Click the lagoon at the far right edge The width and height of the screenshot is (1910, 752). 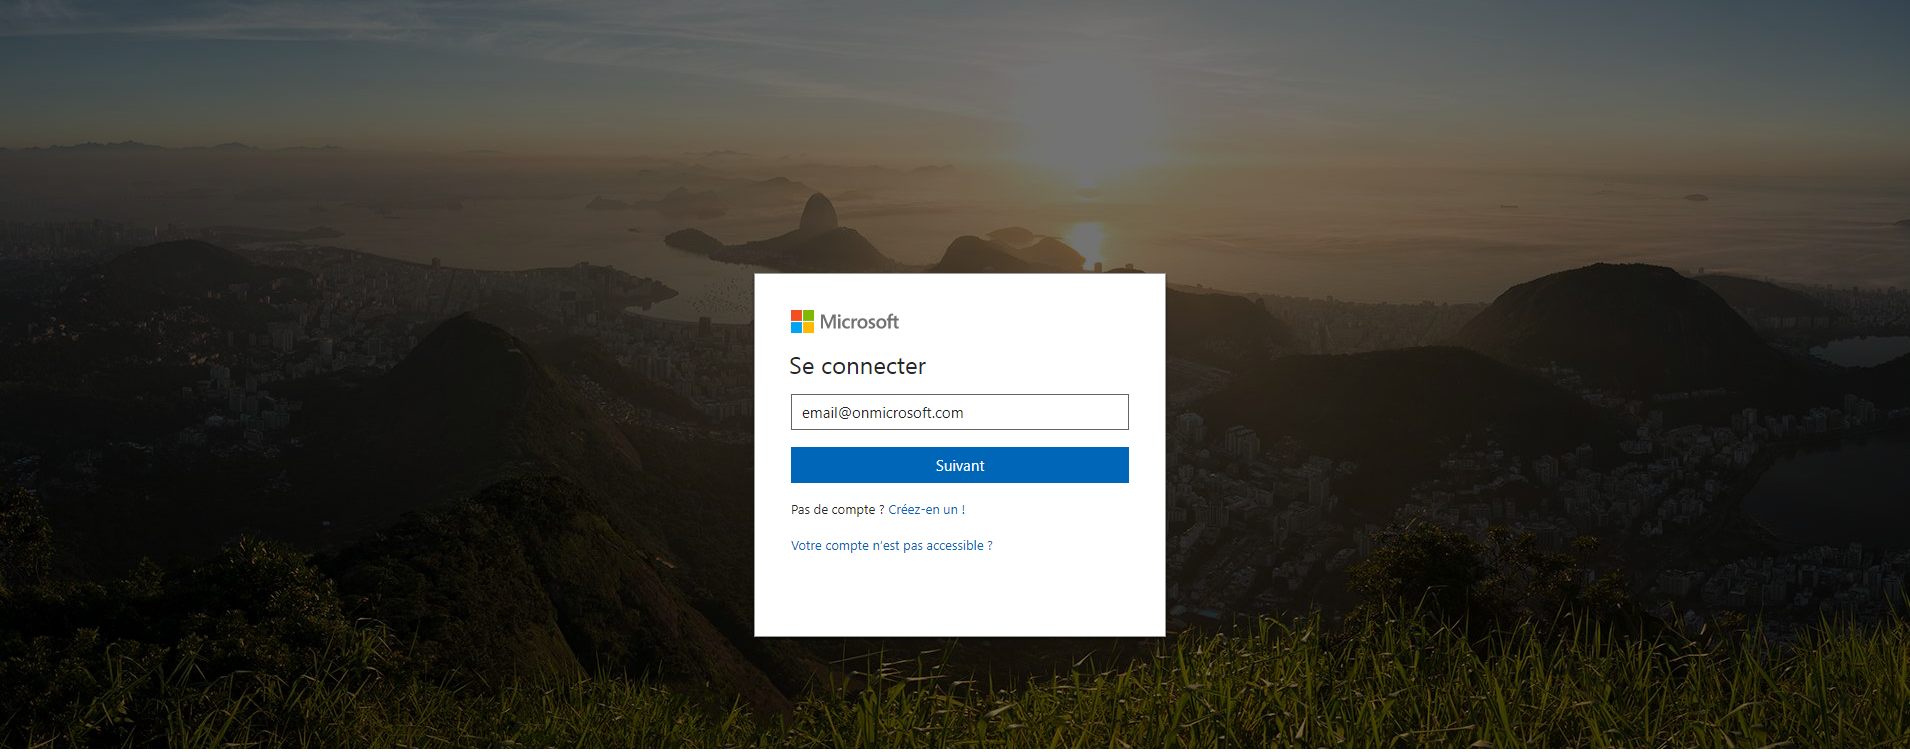(1860, 350)
